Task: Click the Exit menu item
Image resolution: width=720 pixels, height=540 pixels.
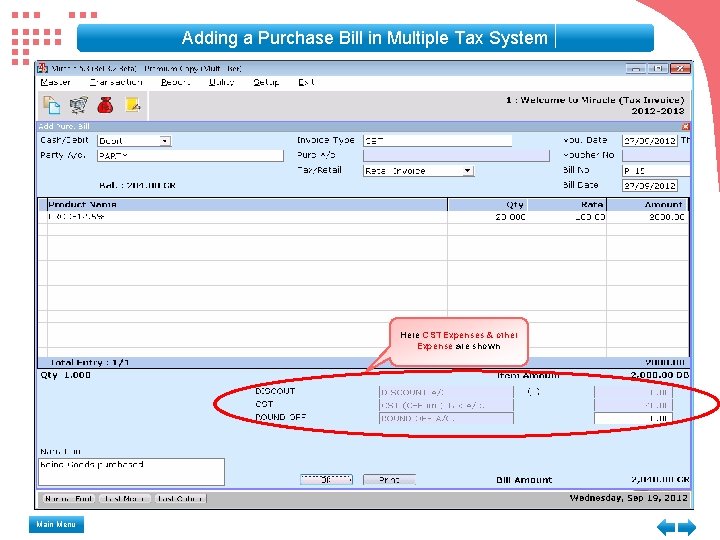Action: click(x=306, y=82)
